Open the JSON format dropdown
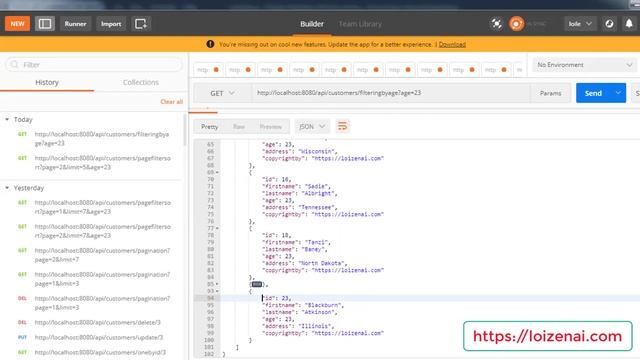The image size is (640, 360). 312,127
